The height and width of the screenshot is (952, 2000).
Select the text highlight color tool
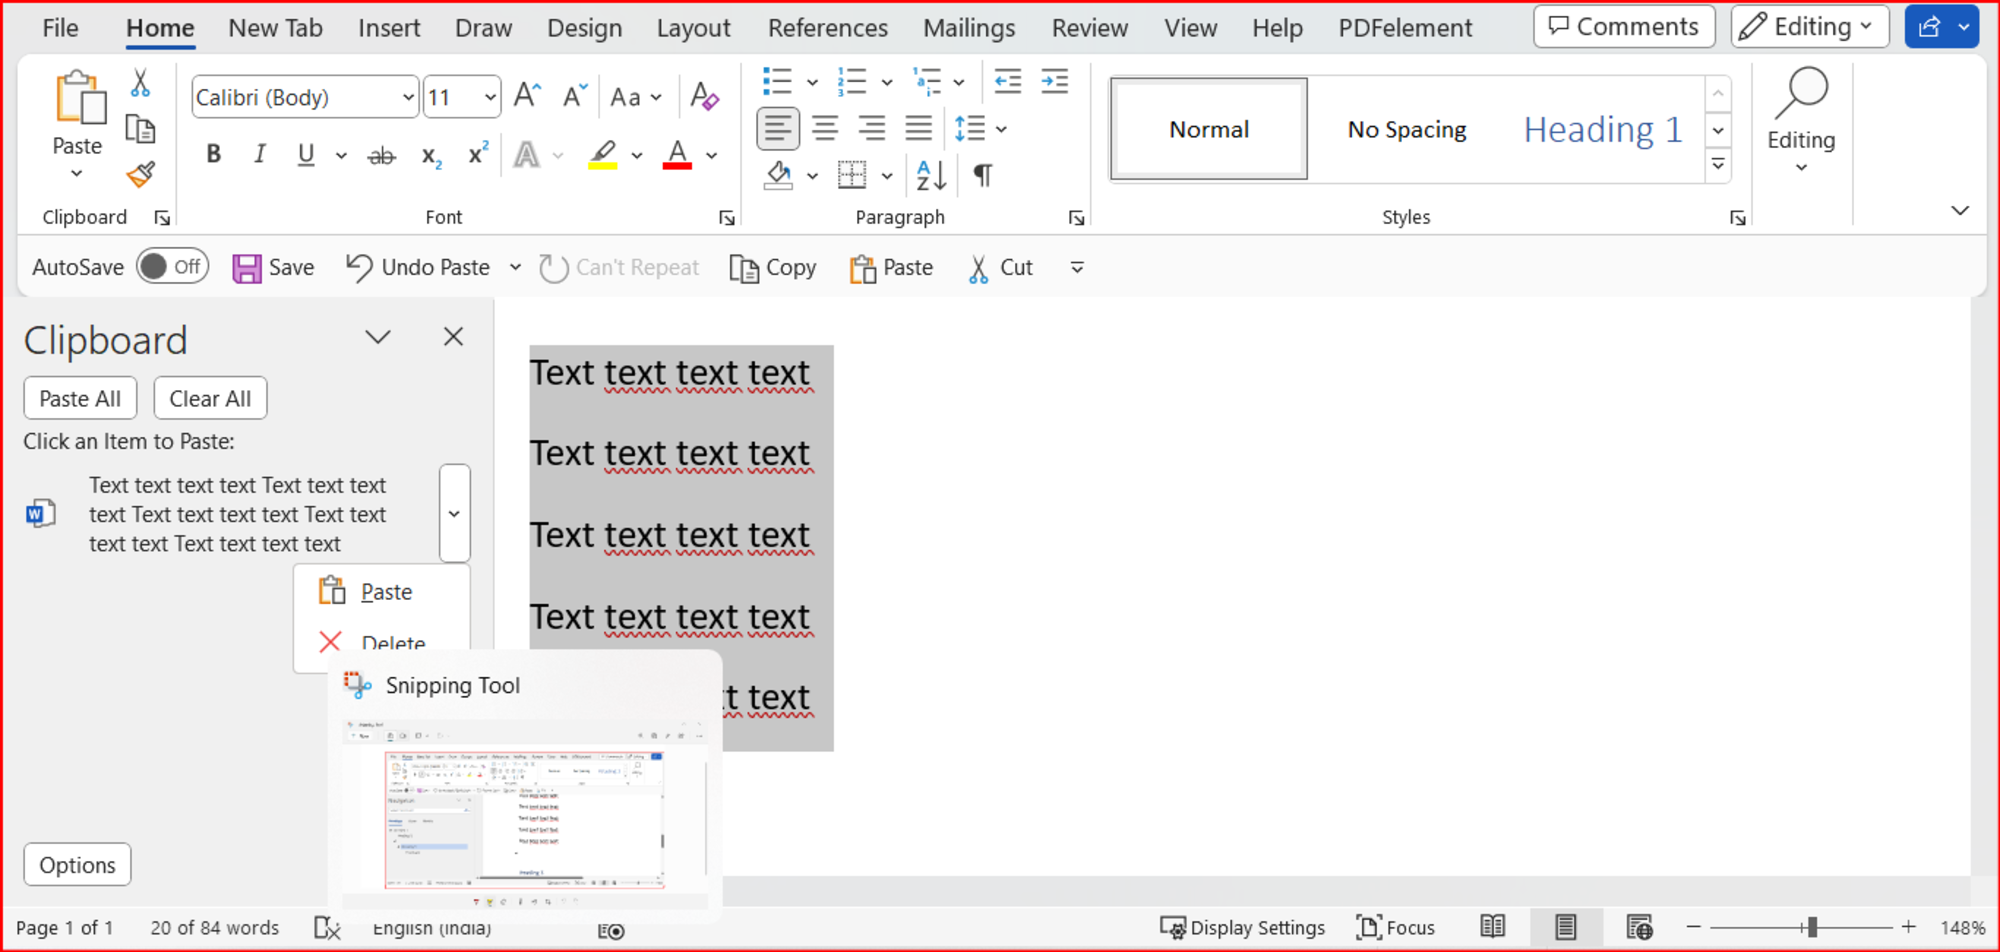601,154
